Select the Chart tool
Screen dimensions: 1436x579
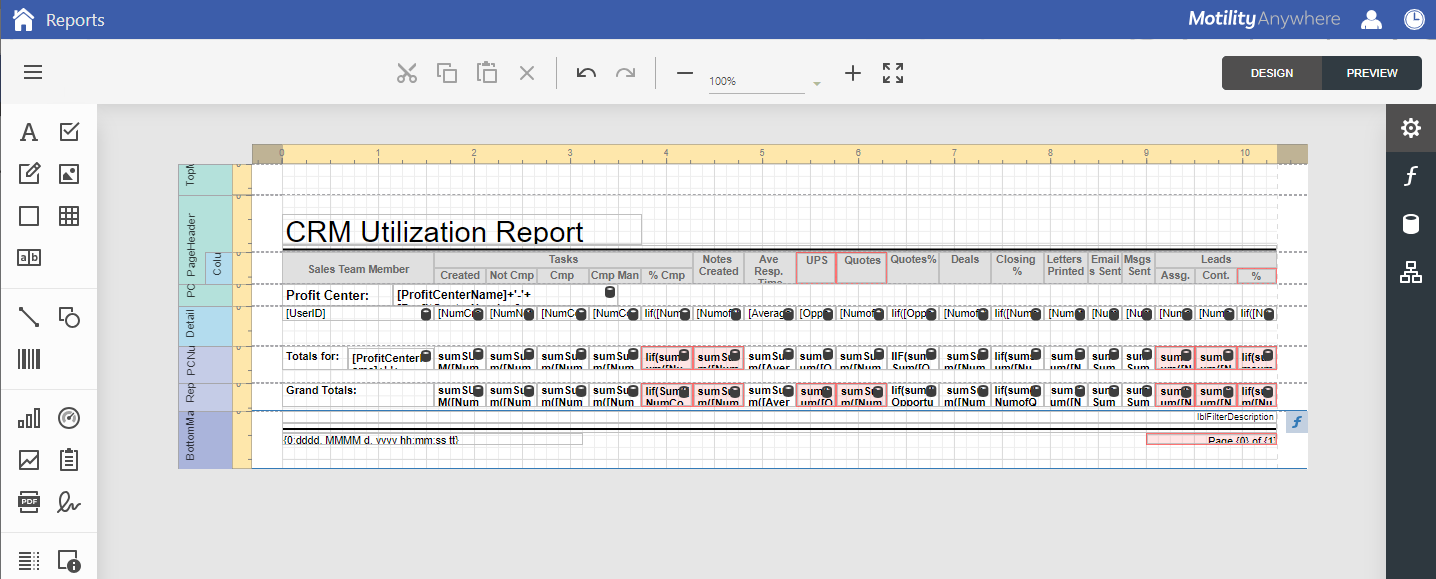(x=28, y=417)
